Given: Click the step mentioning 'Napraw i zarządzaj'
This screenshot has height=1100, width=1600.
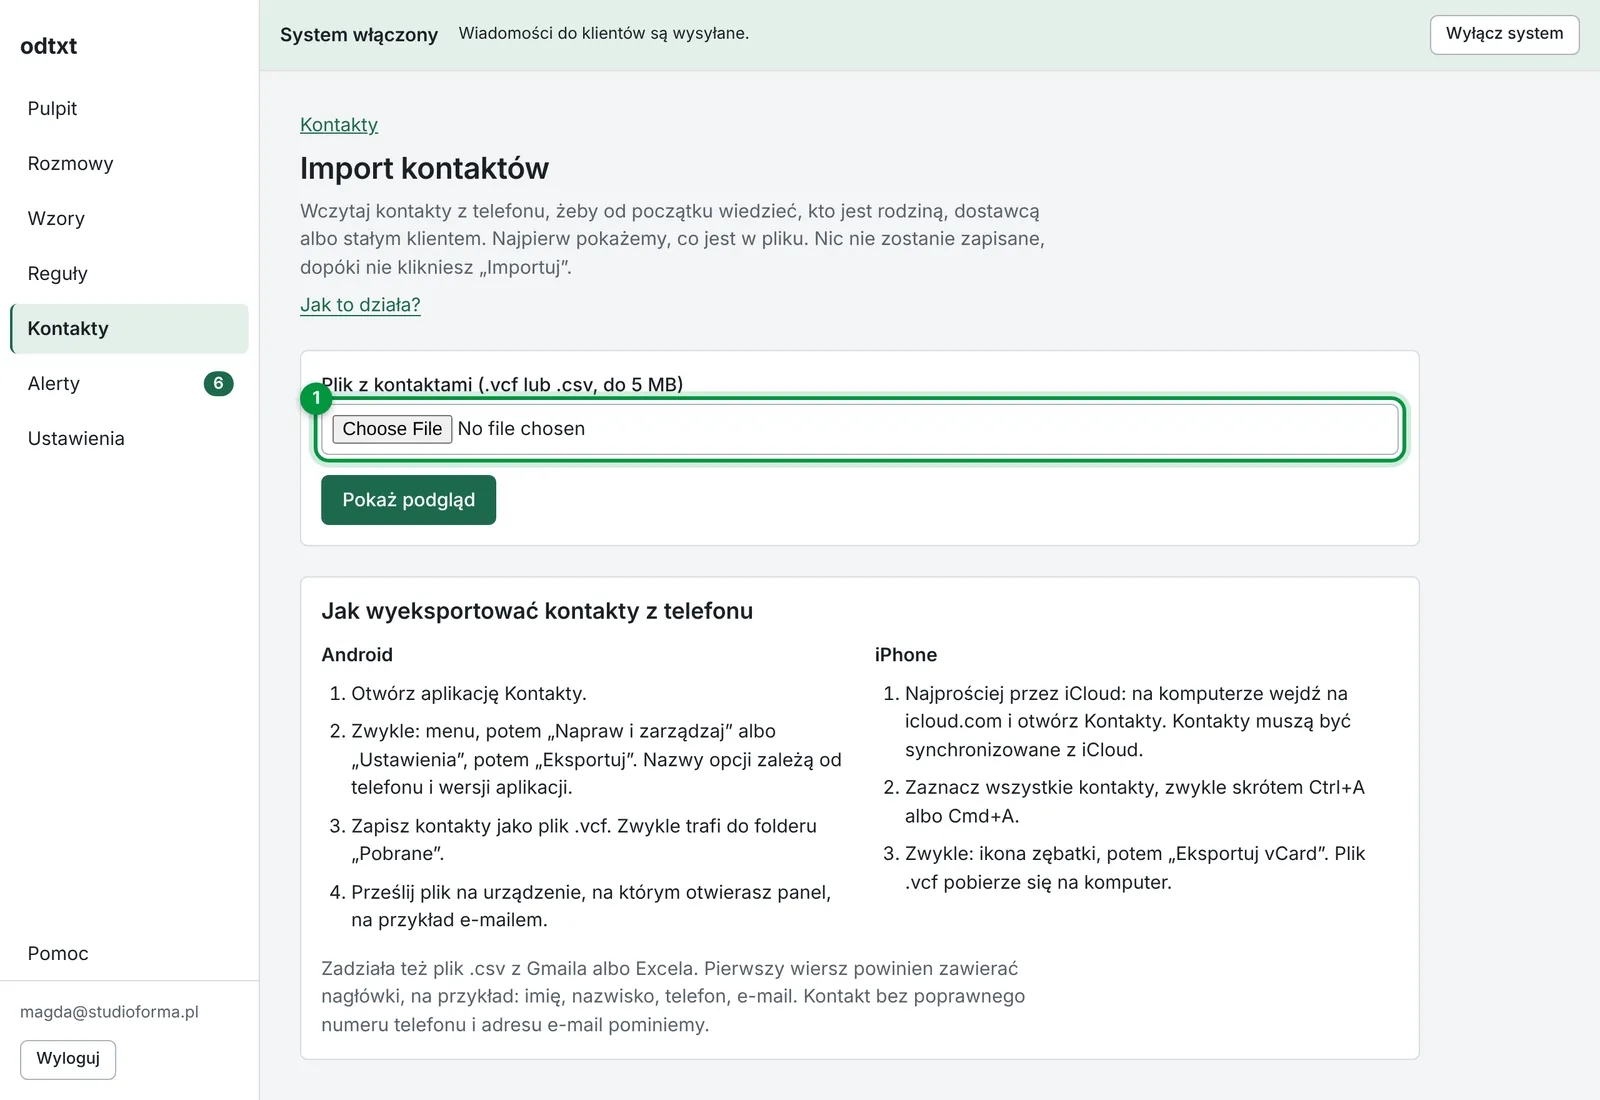Looking at the screenshot, I should 596,760.
